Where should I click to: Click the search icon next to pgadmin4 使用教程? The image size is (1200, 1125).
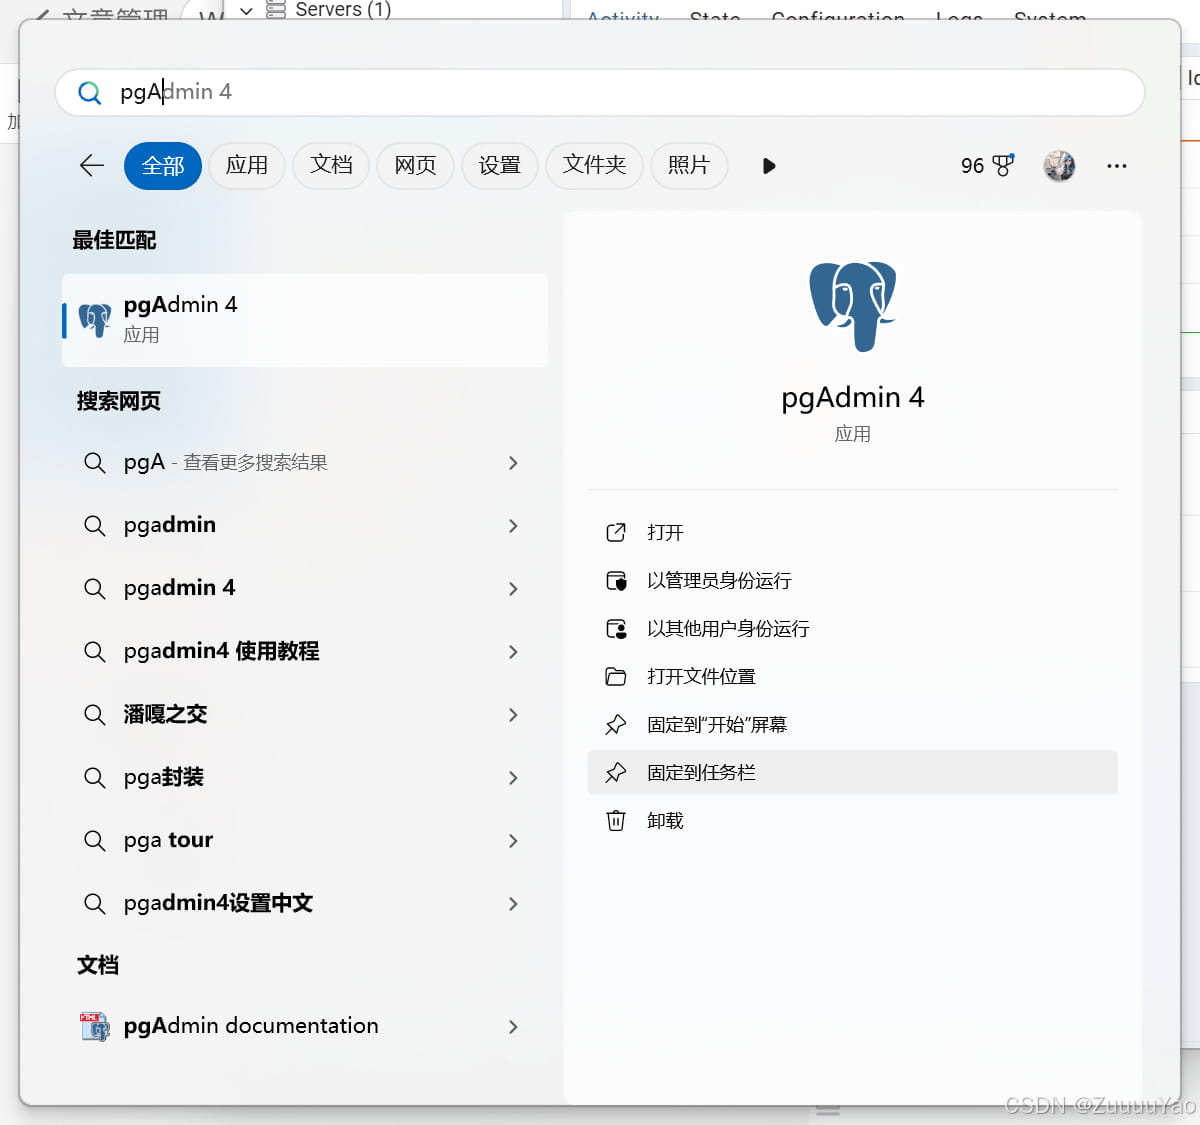95,652
